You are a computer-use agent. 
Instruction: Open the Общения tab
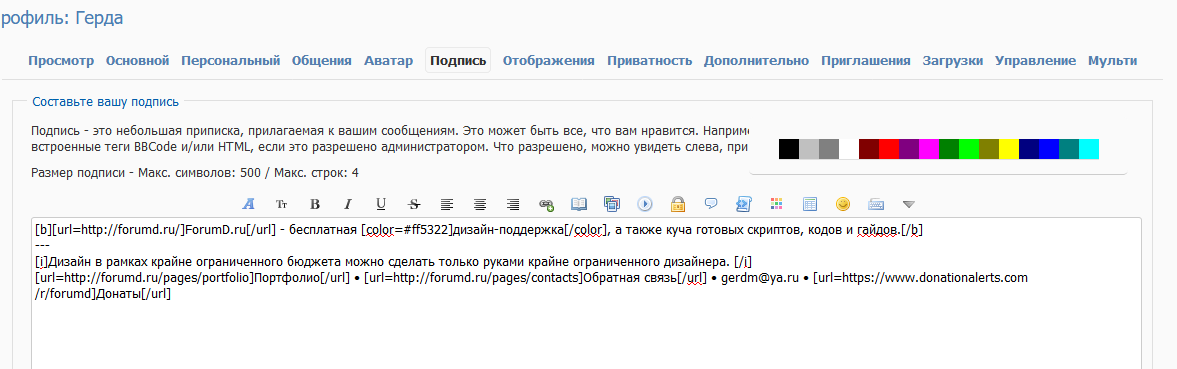point(321,61)
